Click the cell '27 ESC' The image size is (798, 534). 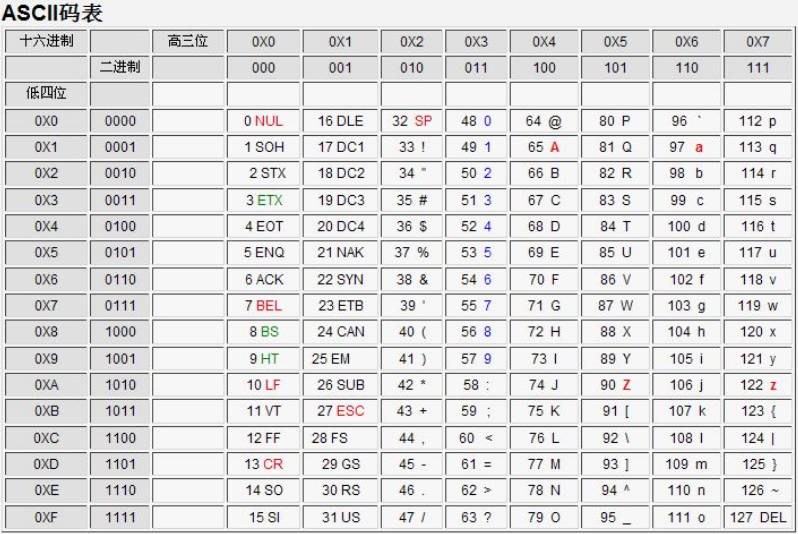(340, 411)
